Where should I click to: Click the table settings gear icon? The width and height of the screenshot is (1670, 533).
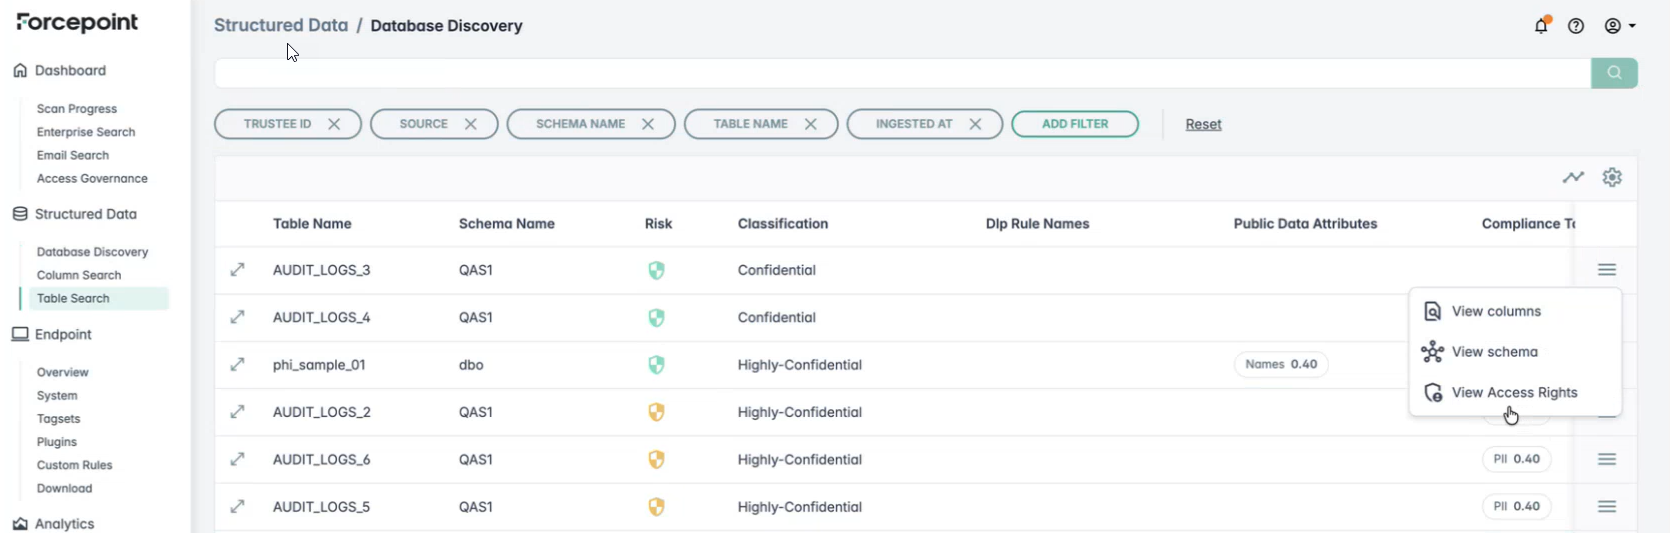(1612, 177)
